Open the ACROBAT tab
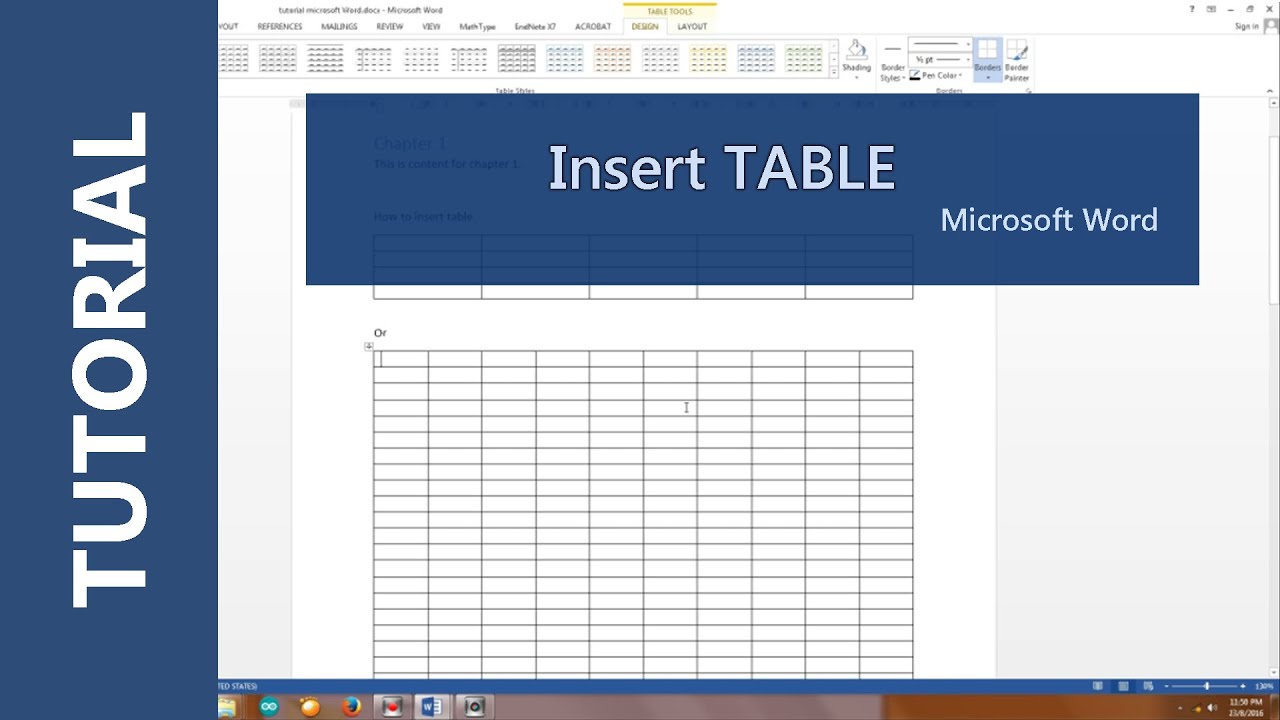The image size is (1280, 720). (x=592, y=26)
